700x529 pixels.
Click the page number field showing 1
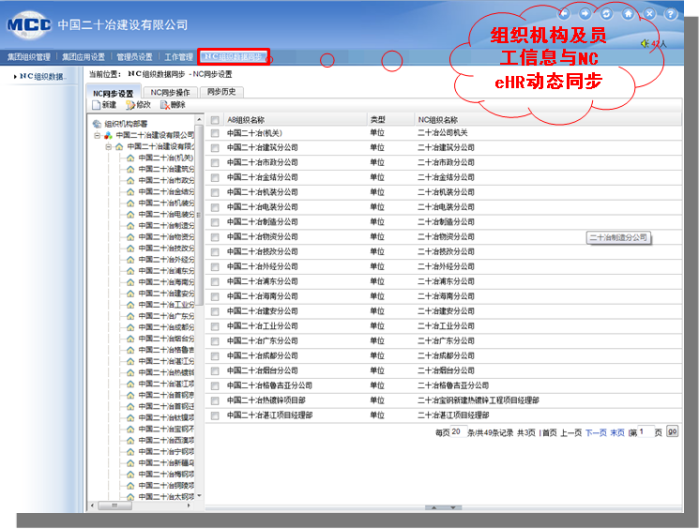(646, 432)
